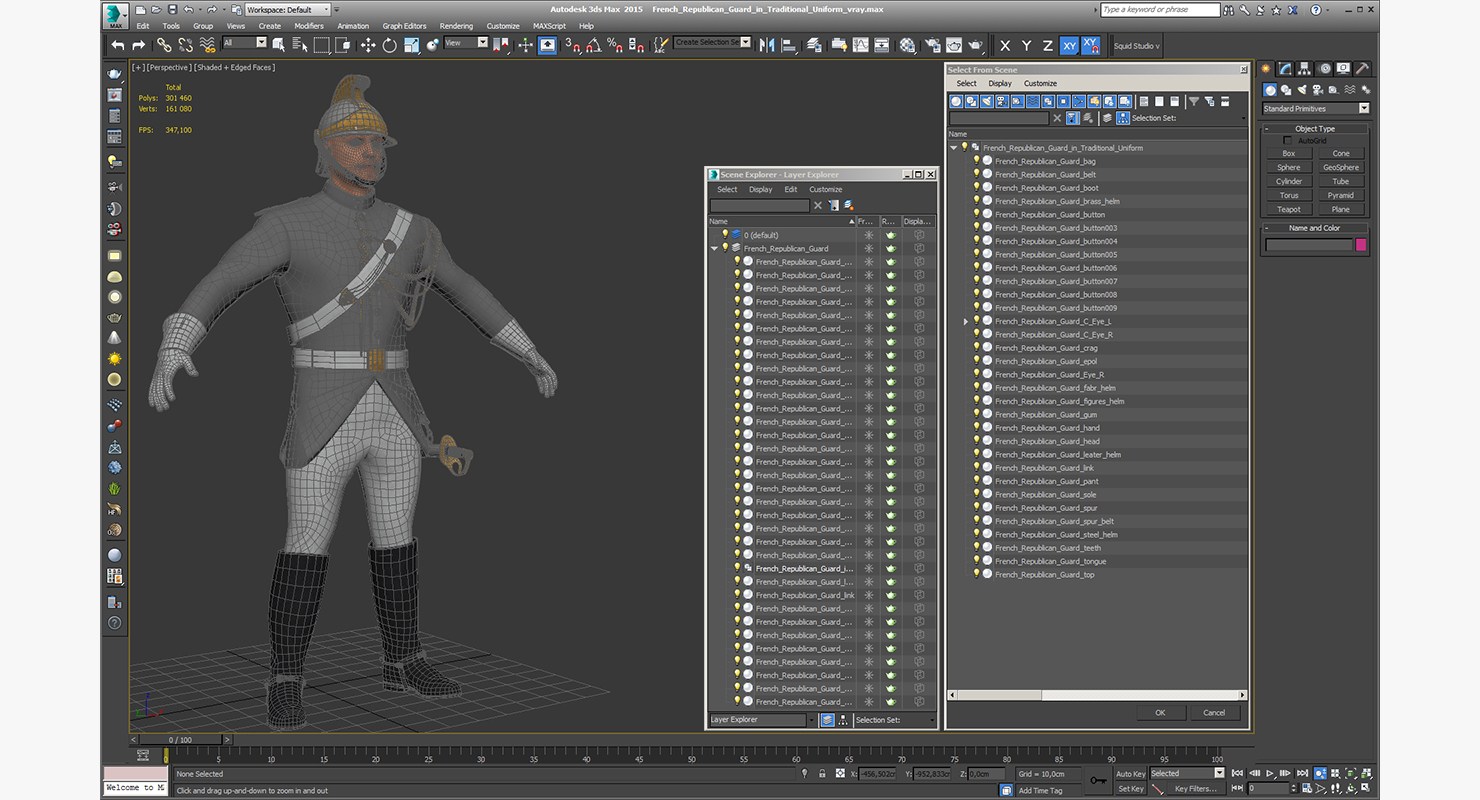The width and height of the screenshot is (1480, 800).
Task: Collapse the French_Republican_Guard layer
Action: [x=714, y=248]
